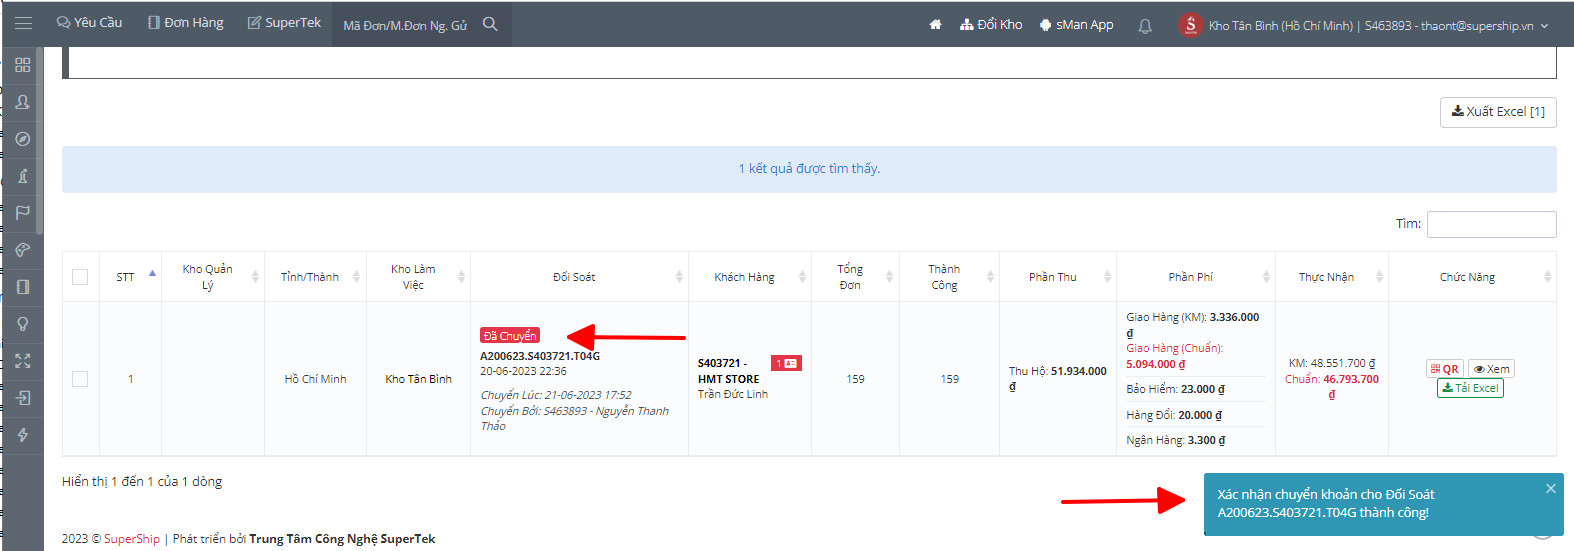Viewport: 1574px width, 551px height.
Task: Open sMan App link
Action: coord(1076,25)
